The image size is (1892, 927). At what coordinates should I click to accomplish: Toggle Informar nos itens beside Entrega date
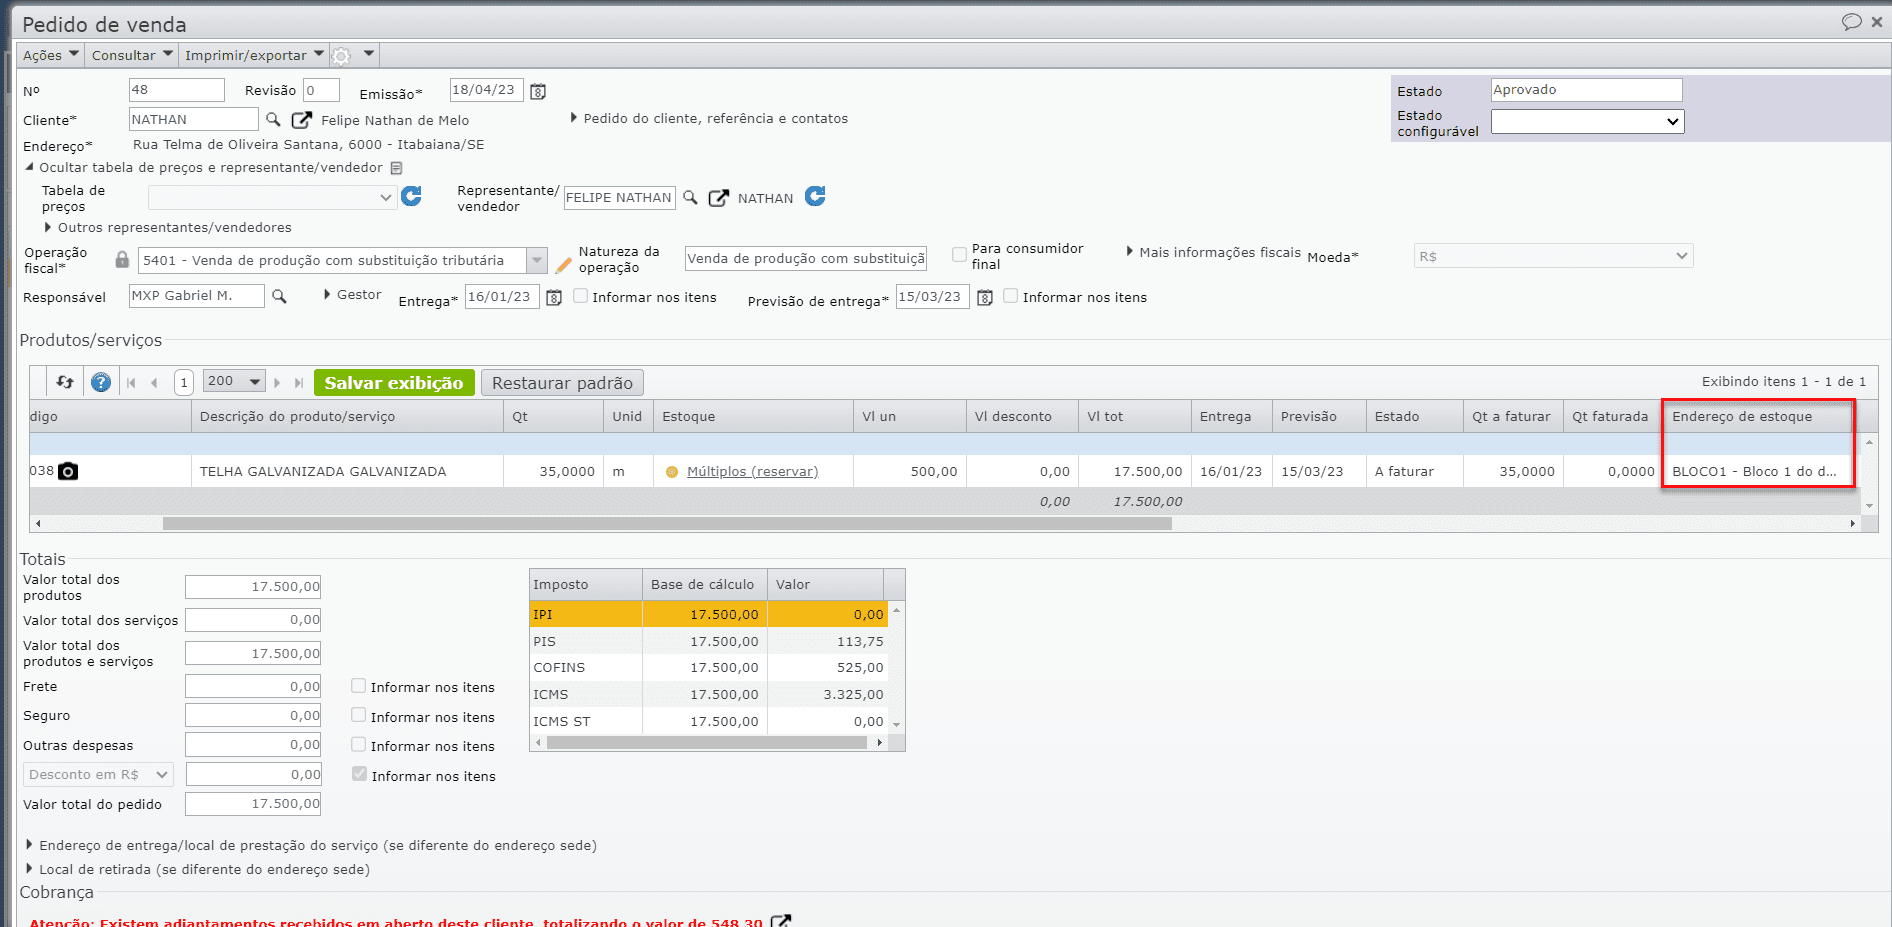coord(580,296)
